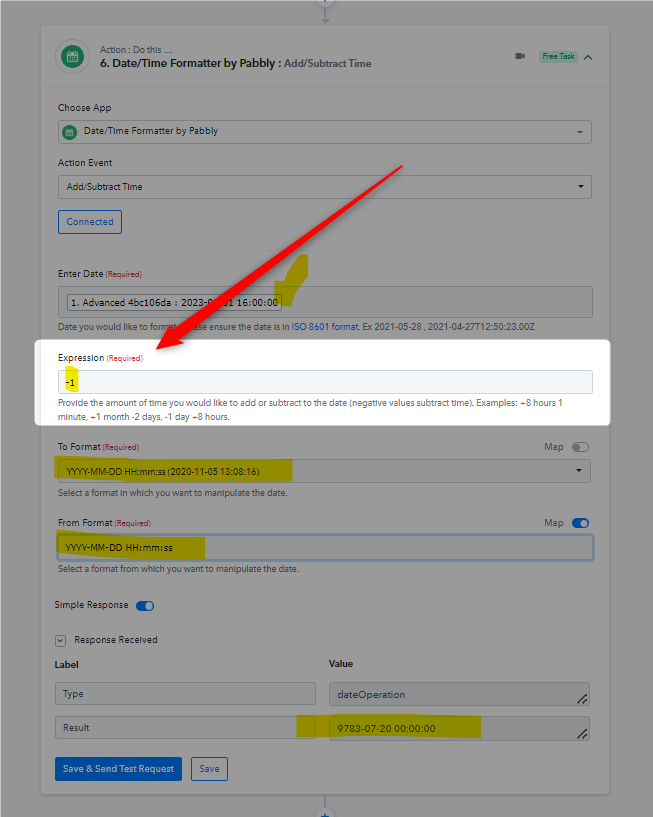Click the Type label field
653x817 pixels.
[185, 694]
